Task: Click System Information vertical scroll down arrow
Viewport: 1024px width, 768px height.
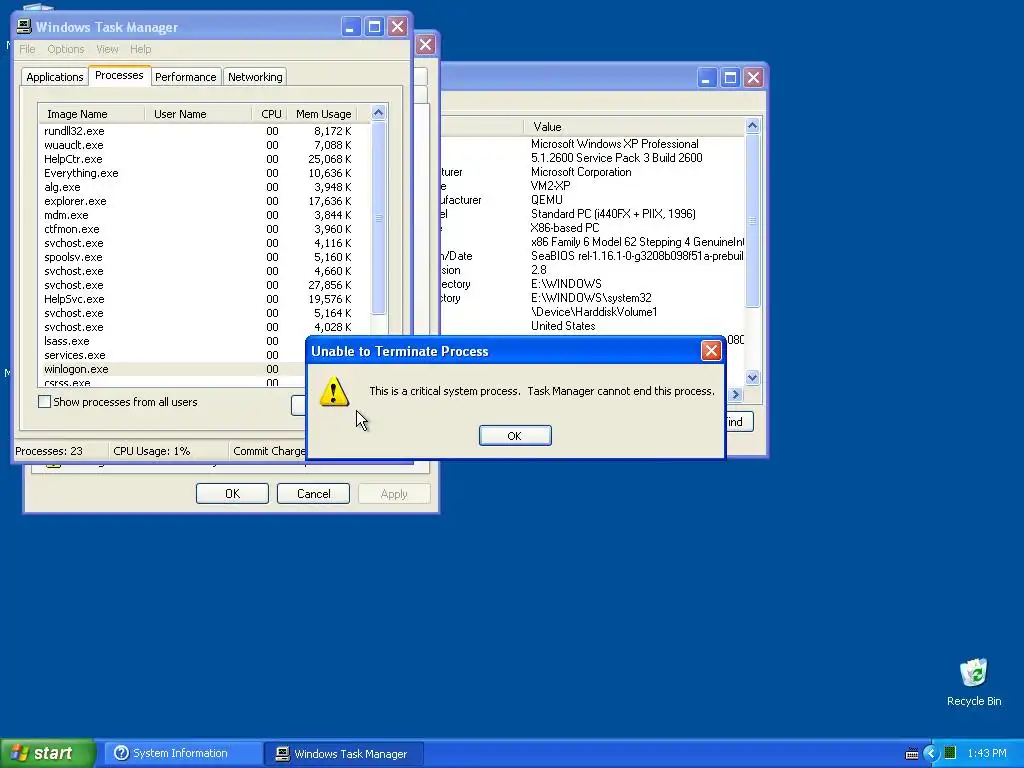Action: 752,377
